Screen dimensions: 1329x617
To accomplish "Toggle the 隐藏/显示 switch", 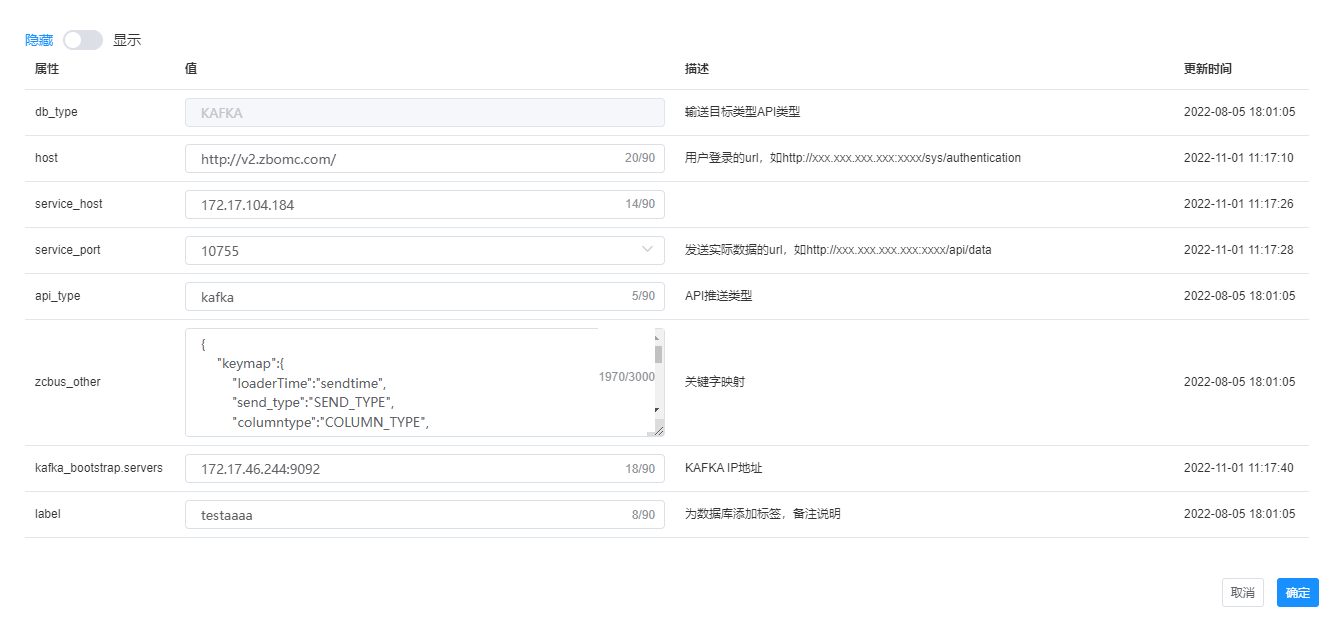I will pos(82,40).
